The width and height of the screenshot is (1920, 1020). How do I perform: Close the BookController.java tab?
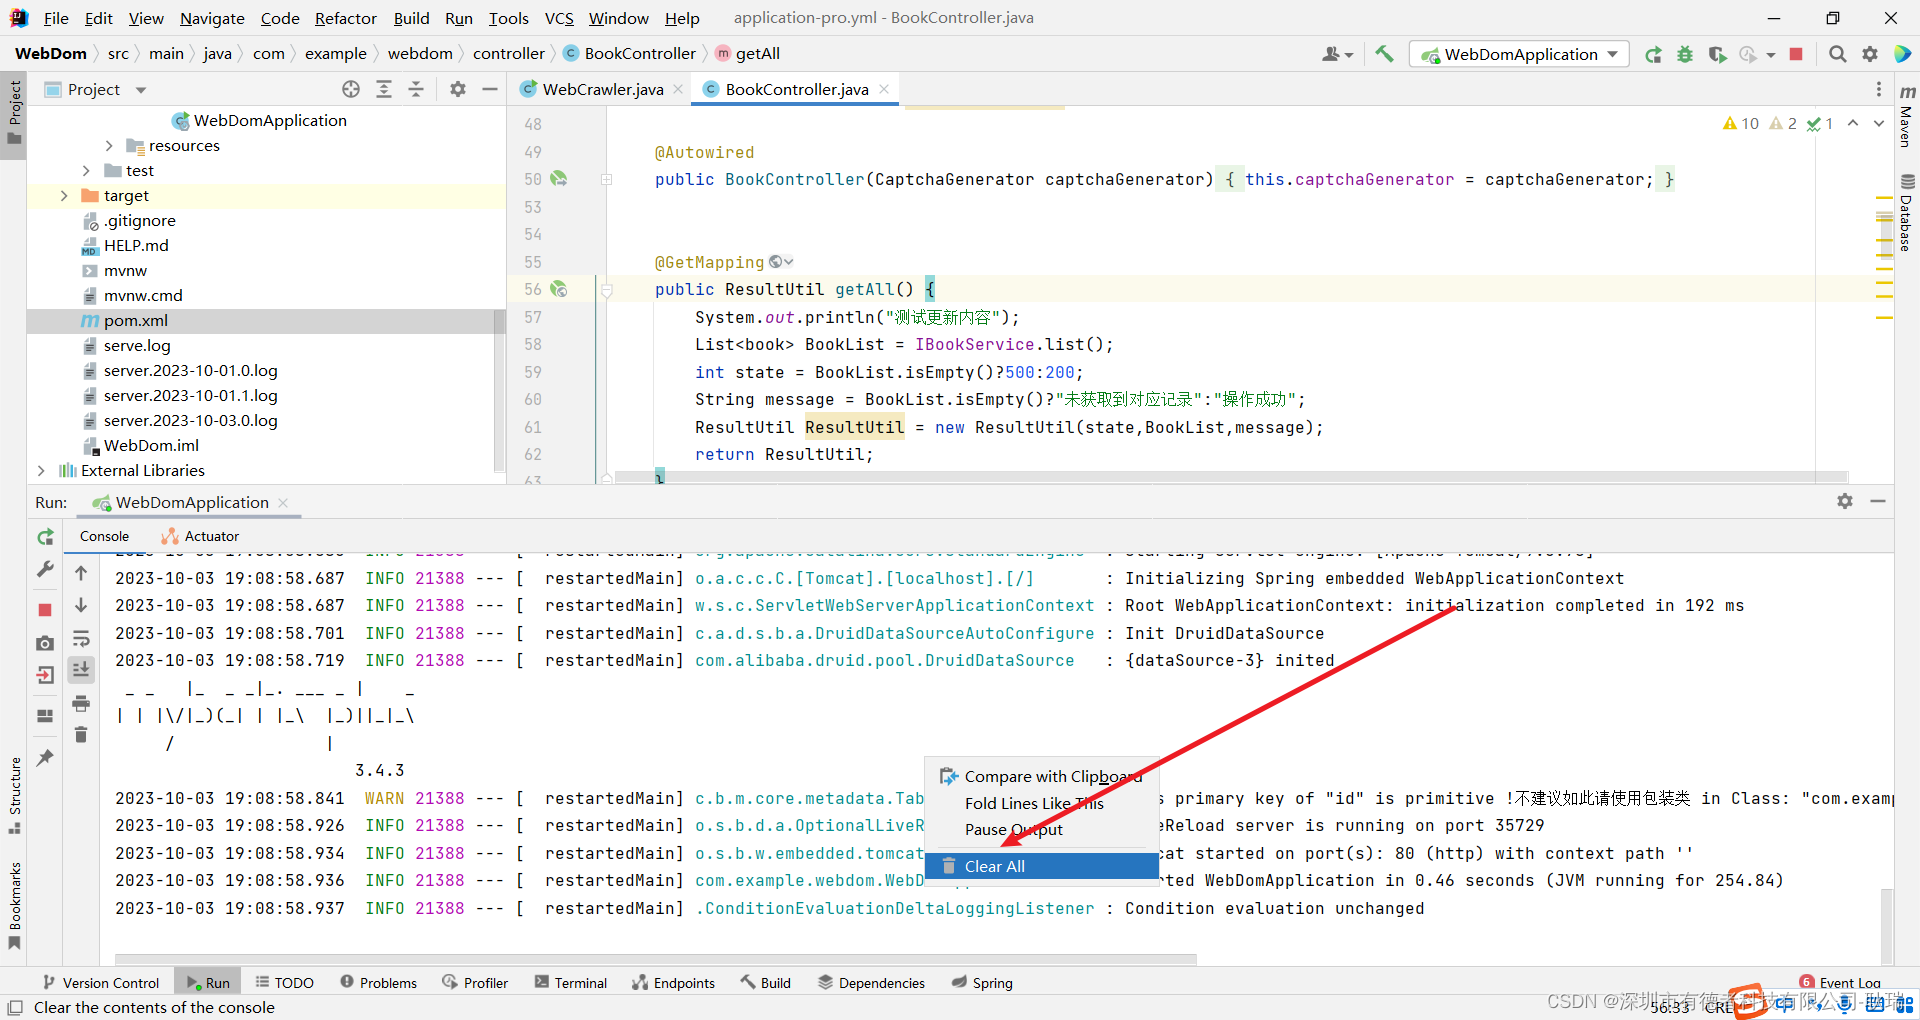point(884,89)
